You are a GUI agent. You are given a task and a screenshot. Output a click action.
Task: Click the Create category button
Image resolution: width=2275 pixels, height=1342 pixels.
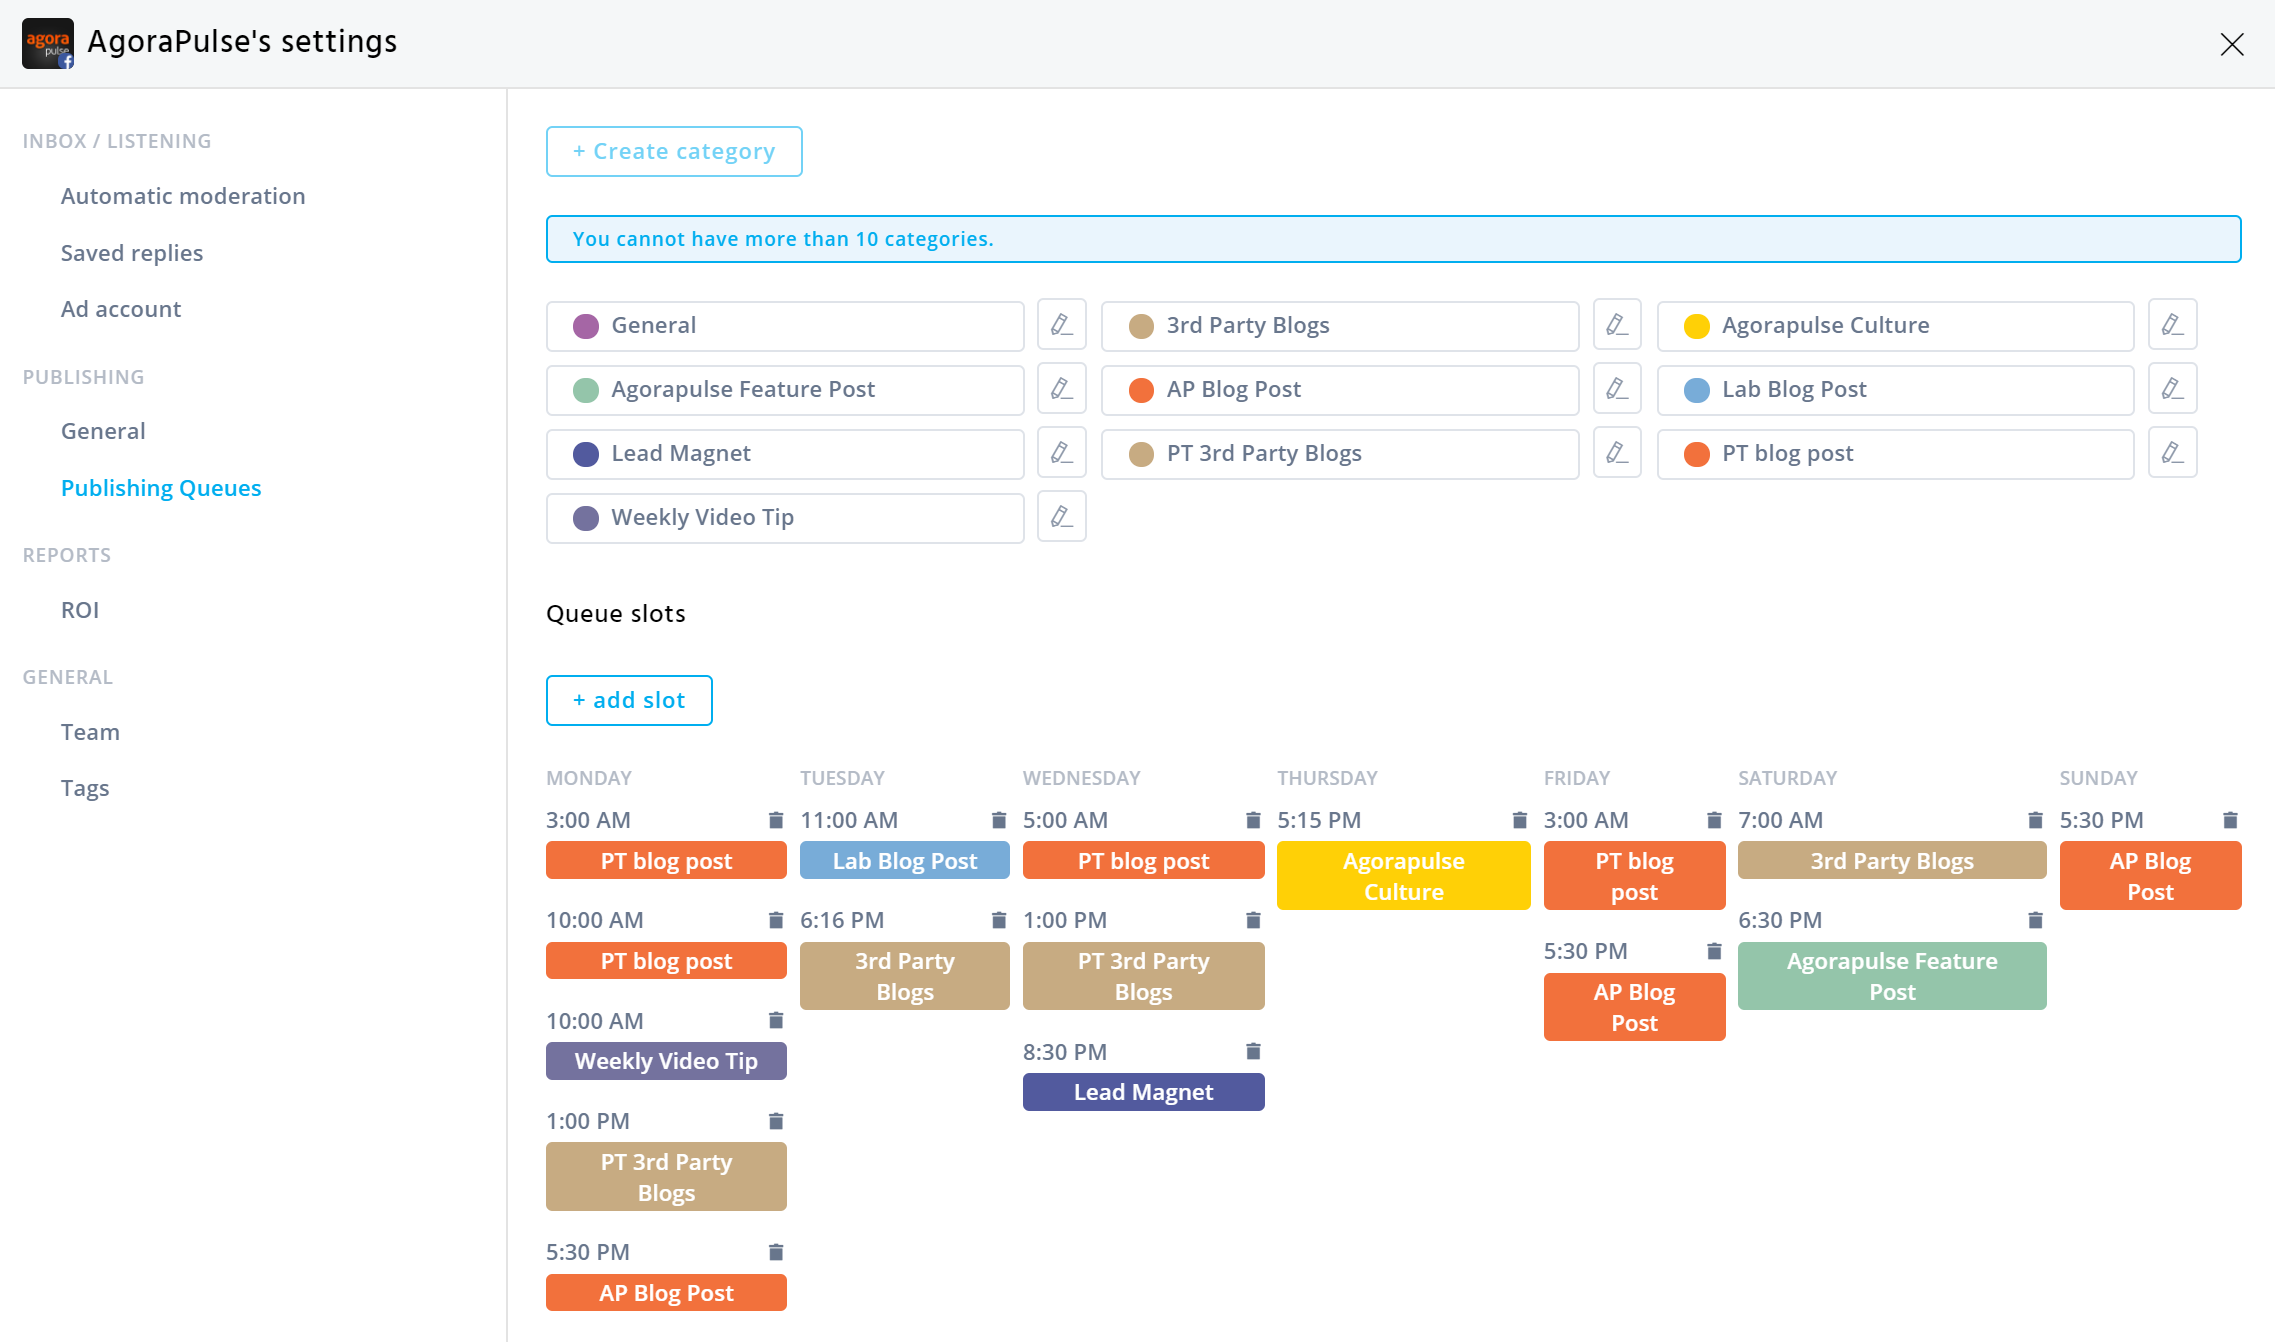point(673,151)
